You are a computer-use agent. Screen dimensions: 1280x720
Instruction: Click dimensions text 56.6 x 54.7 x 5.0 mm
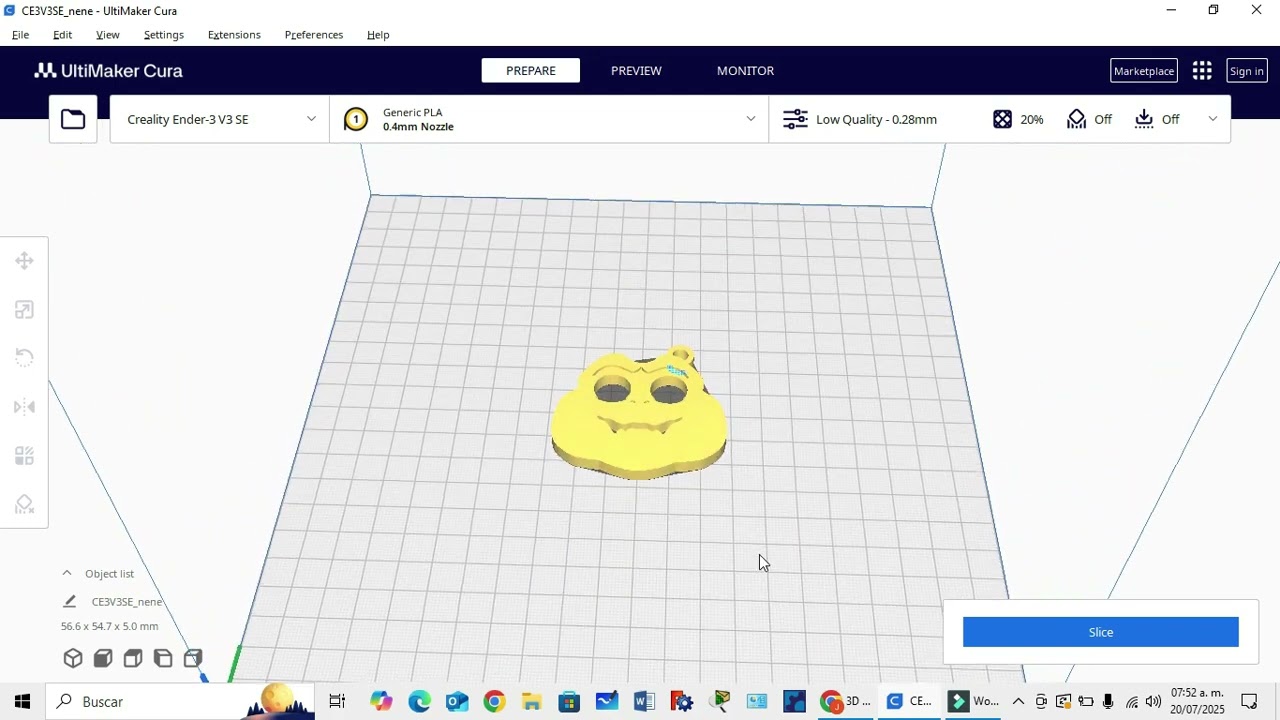click(109, 626)
